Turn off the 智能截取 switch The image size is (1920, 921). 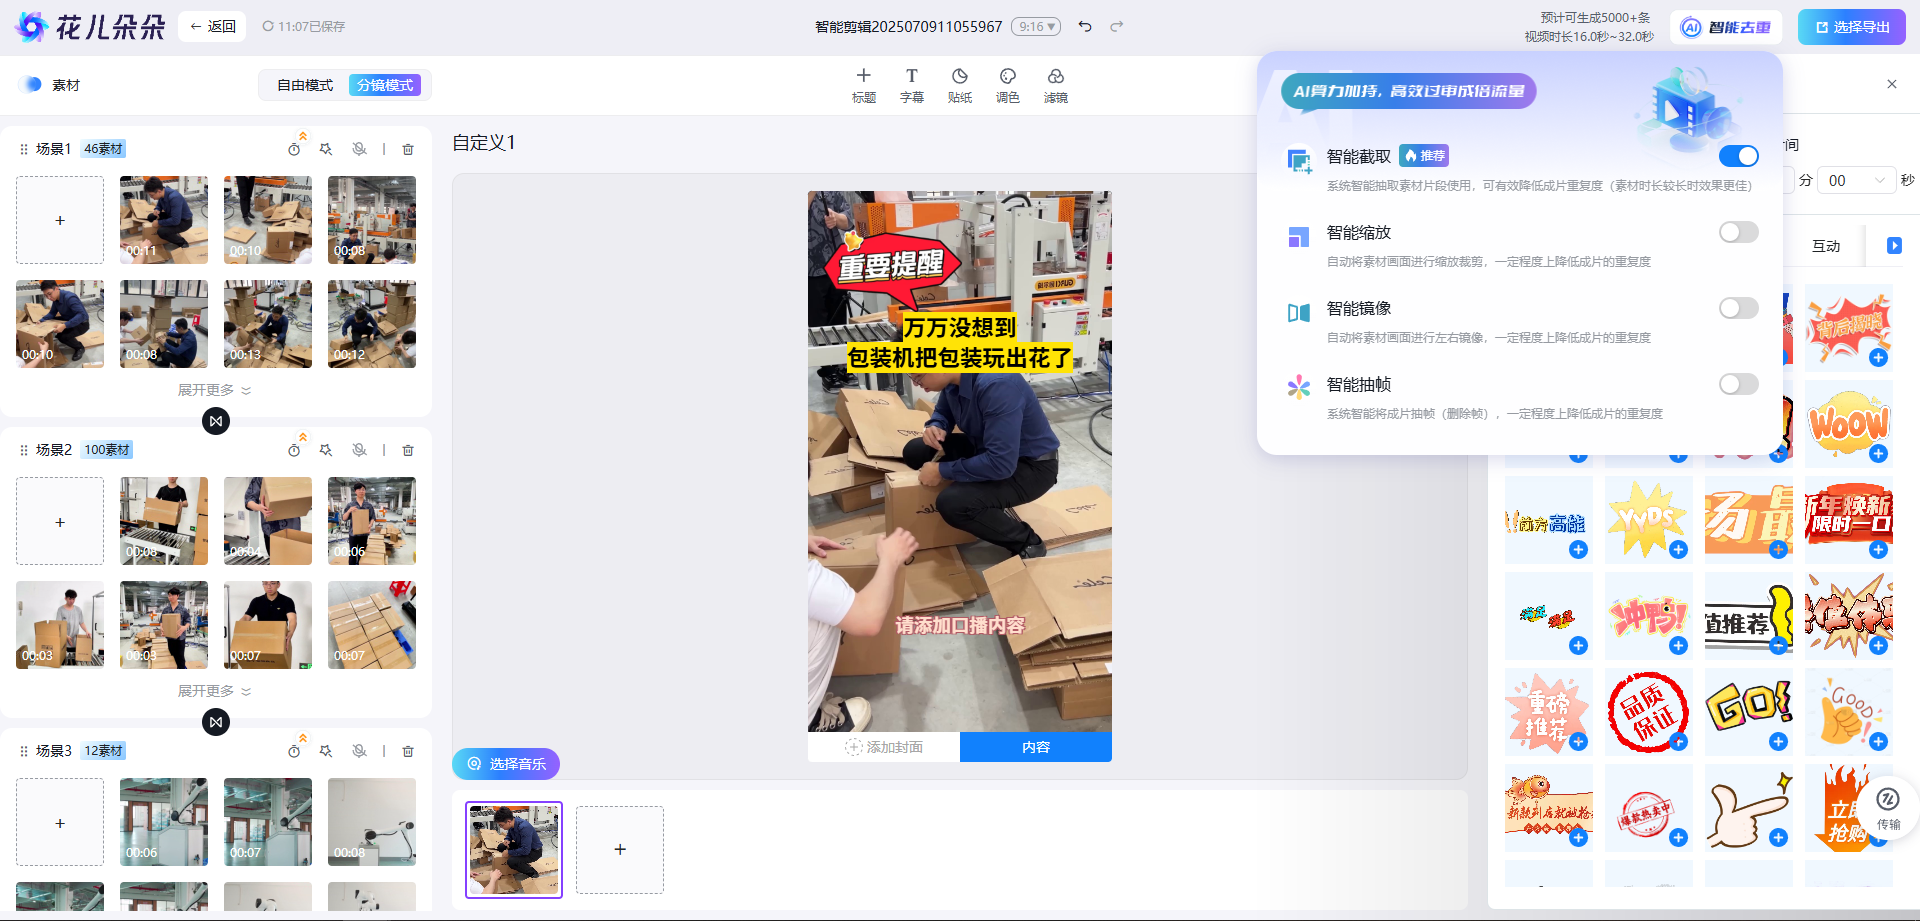pos(1739,156)
